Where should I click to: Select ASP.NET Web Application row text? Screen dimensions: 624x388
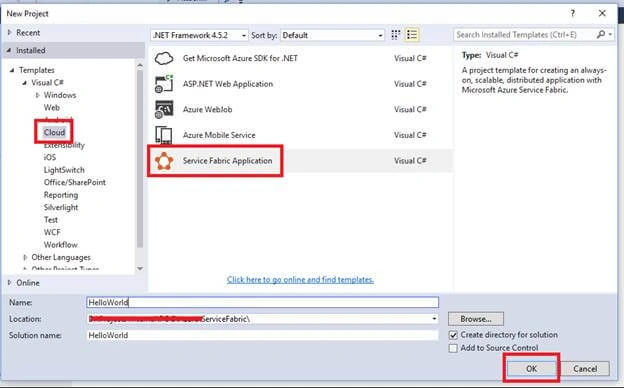[228, 84]
